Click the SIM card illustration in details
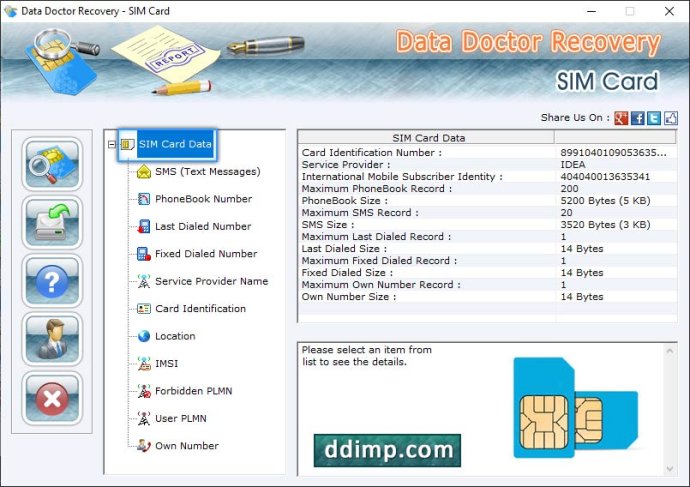The height and width of the screenshot is (487, 690). click(575, 407)
